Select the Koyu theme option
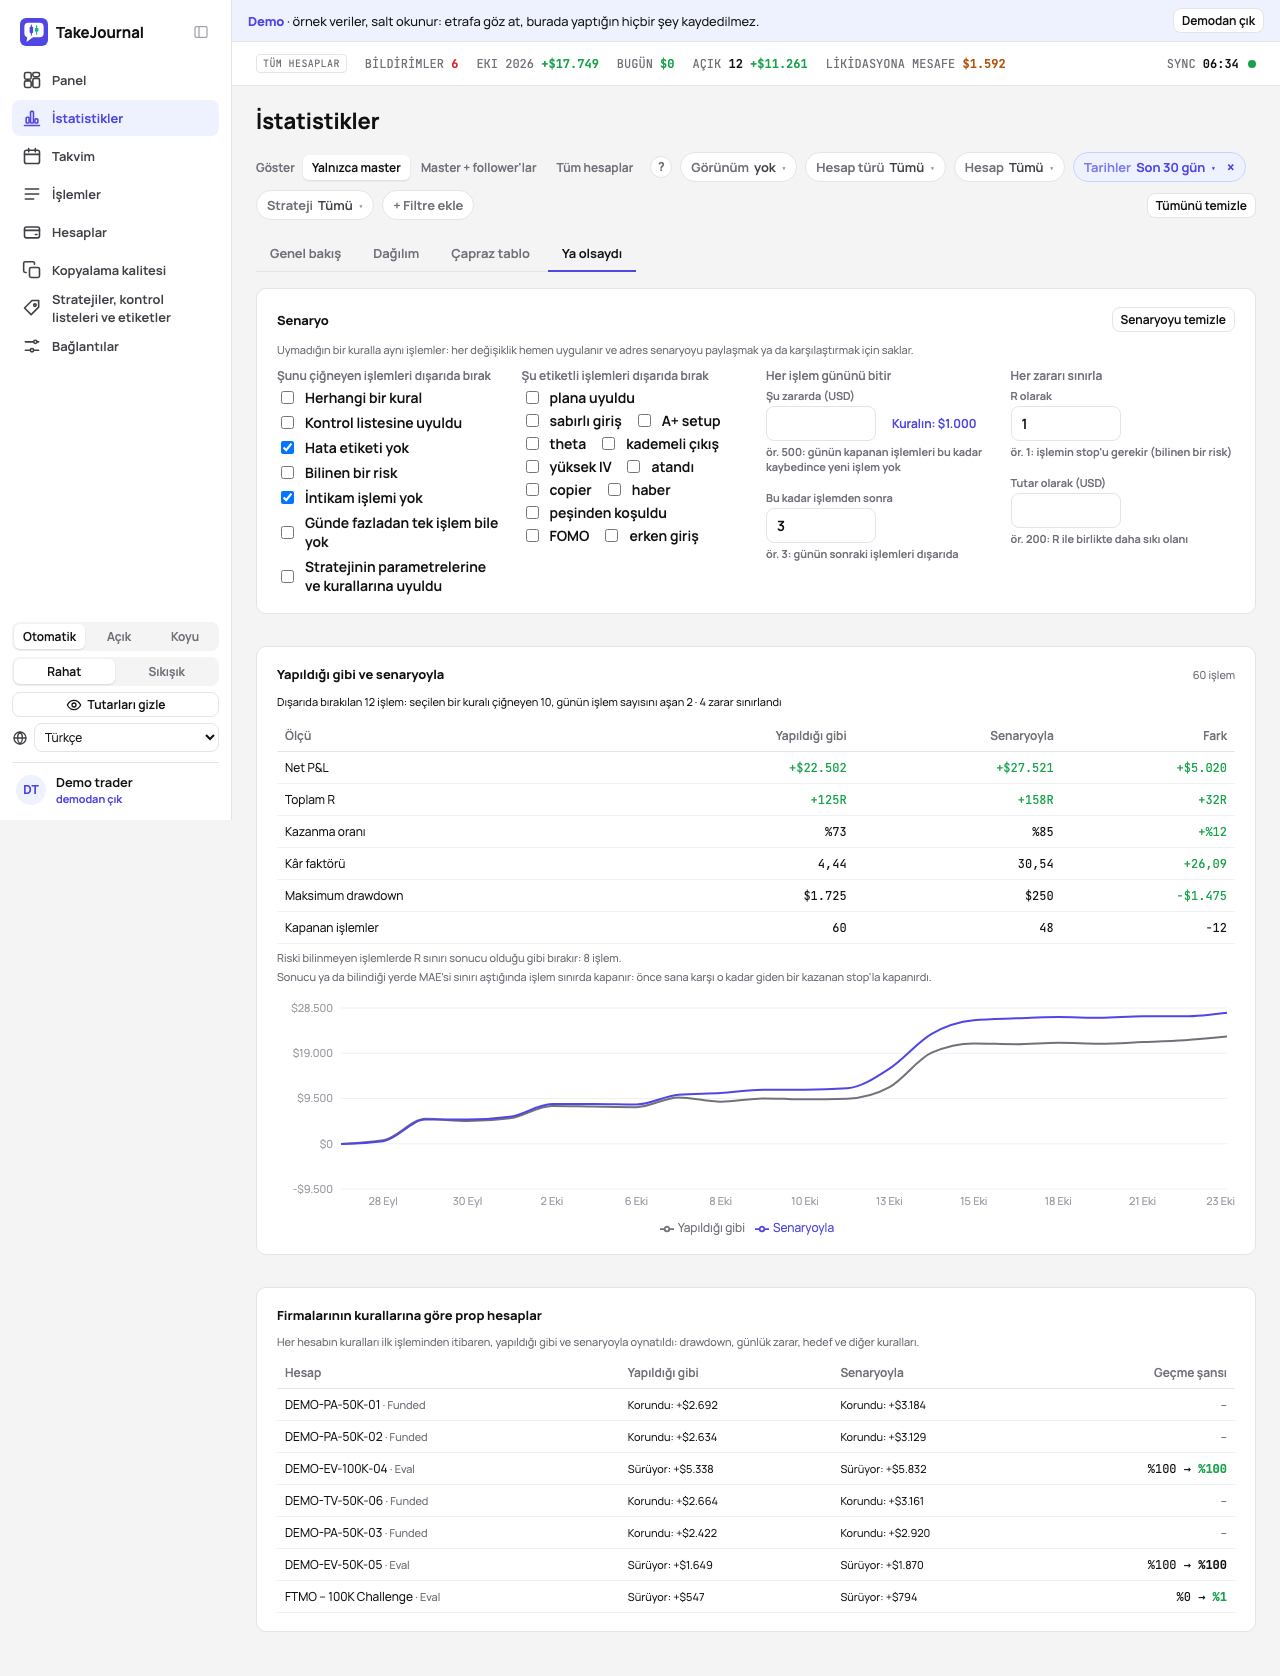 click(x=185, y=637)
